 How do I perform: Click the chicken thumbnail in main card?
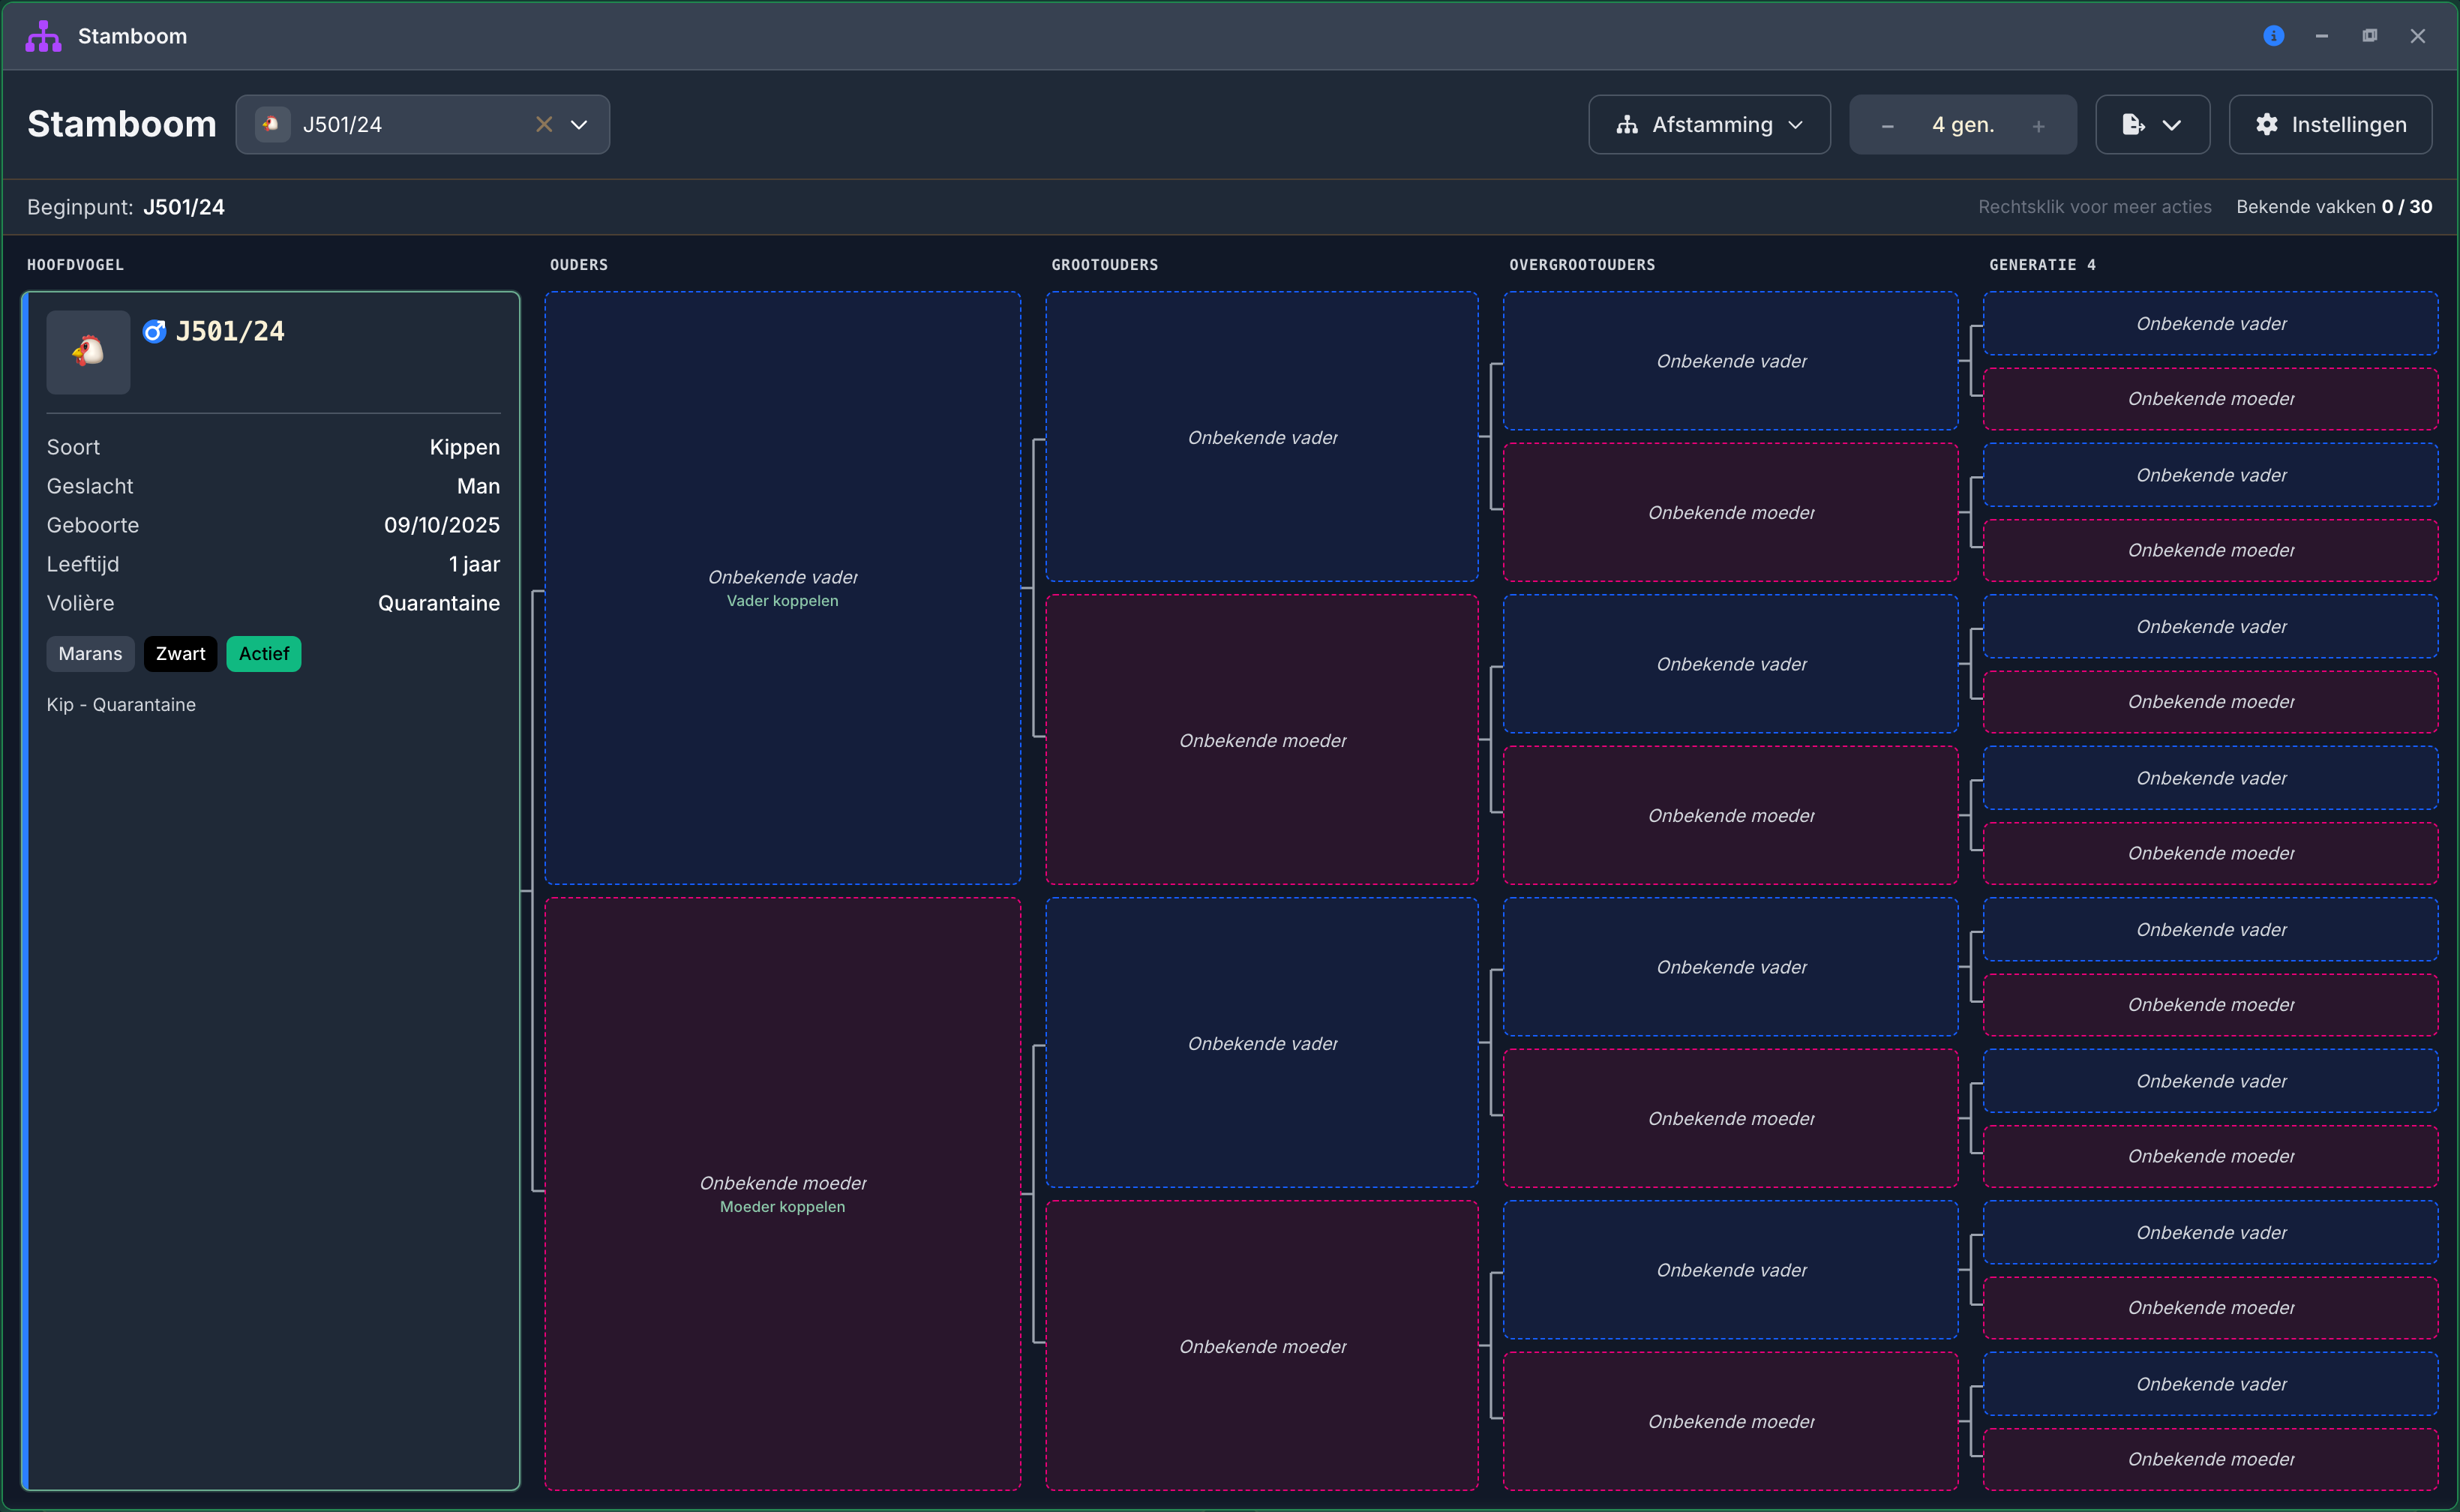pyautogui.click(x=88, y=352)
